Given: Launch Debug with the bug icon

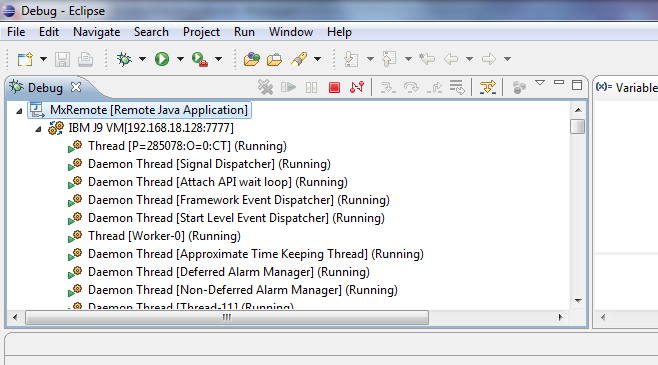Looking at the screenshot, I should coord(124,59).
